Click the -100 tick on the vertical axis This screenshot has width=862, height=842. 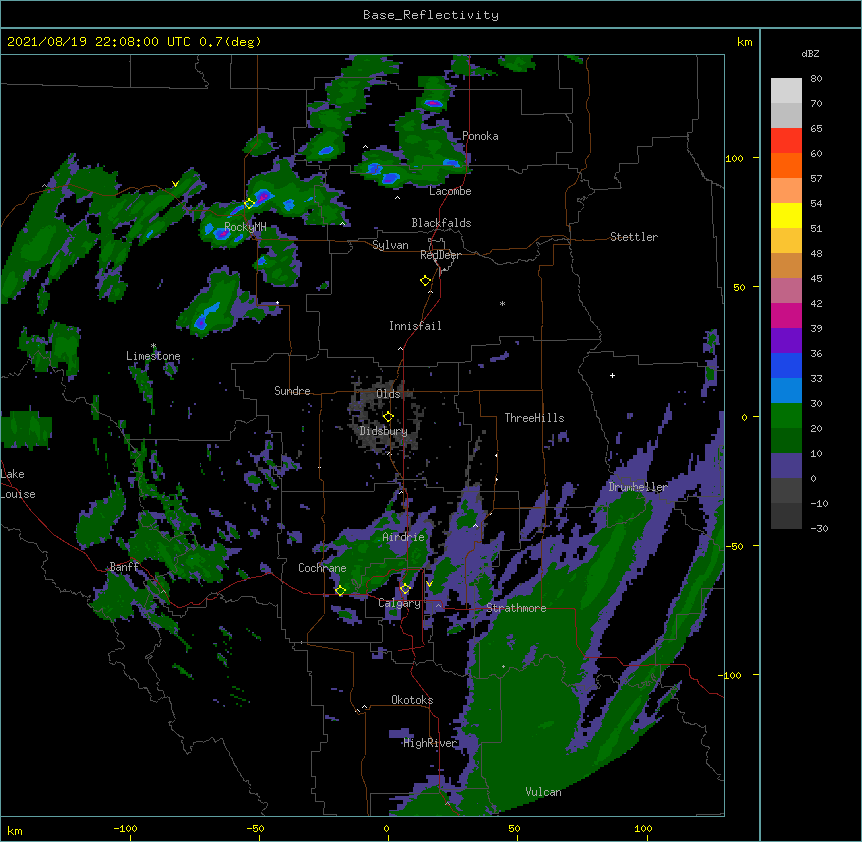pos(731,675)
